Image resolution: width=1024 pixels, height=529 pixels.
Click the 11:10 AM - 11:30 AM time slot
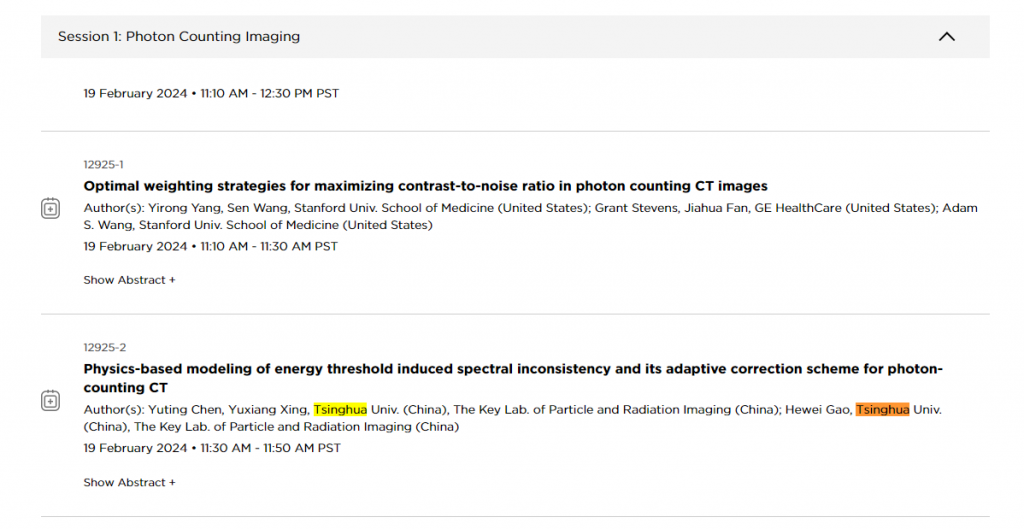click(x=269, y=246)
